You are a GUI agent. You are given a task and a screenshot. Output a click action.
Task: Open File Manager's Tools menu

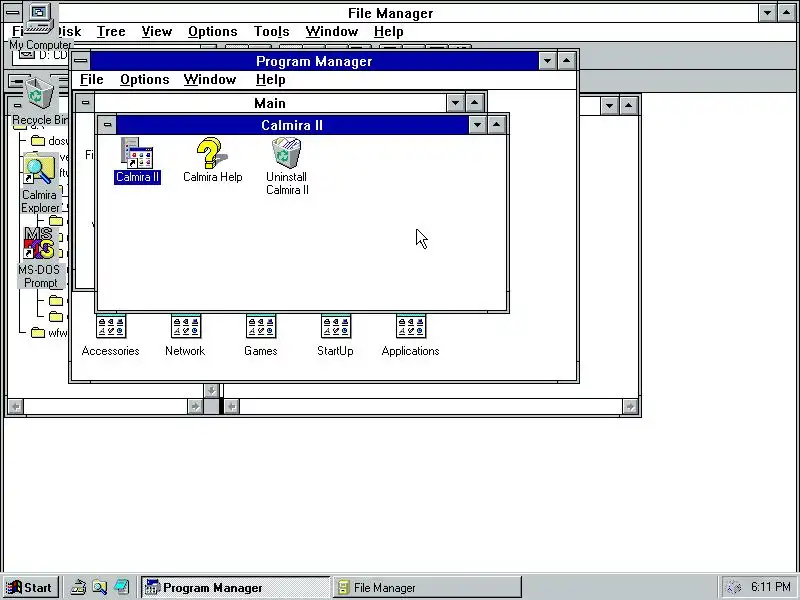click(x=271, y=32)
